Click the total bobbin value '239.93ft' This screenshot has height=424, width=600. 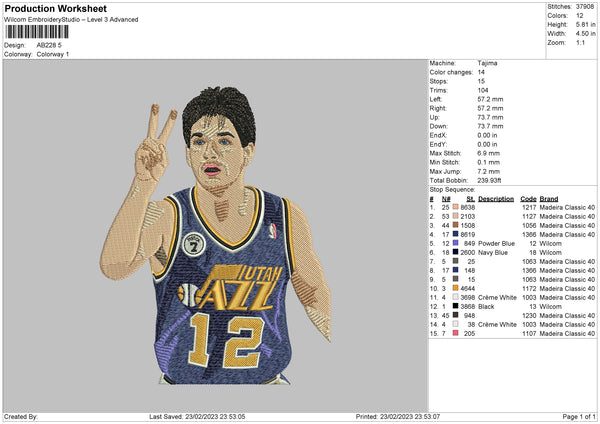pyautogui.click(x=489, y=180)
